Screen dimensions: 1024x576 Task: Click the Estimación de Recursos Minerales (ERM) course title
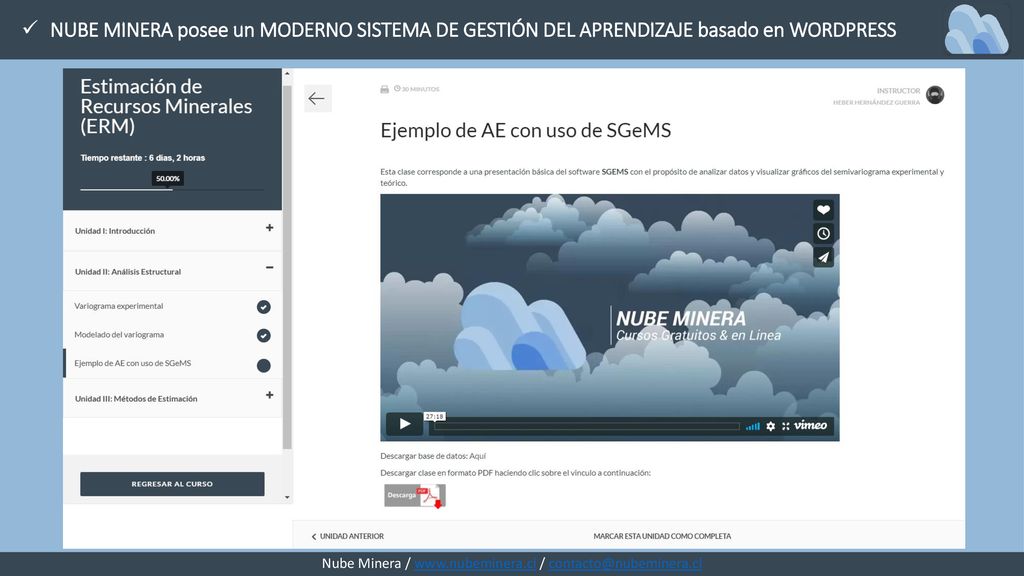pos(167,106)
